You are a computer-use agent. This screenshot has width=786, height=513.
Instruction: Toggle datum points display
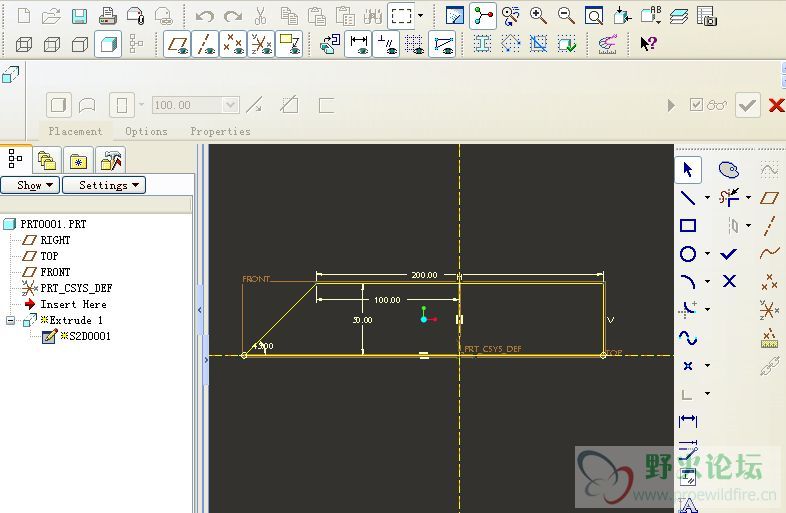(x=233, y=45)
